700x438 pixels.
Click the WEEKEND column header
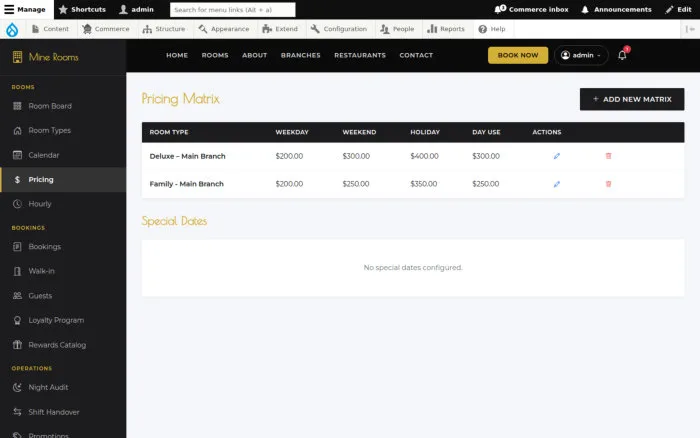click(359, 132)
